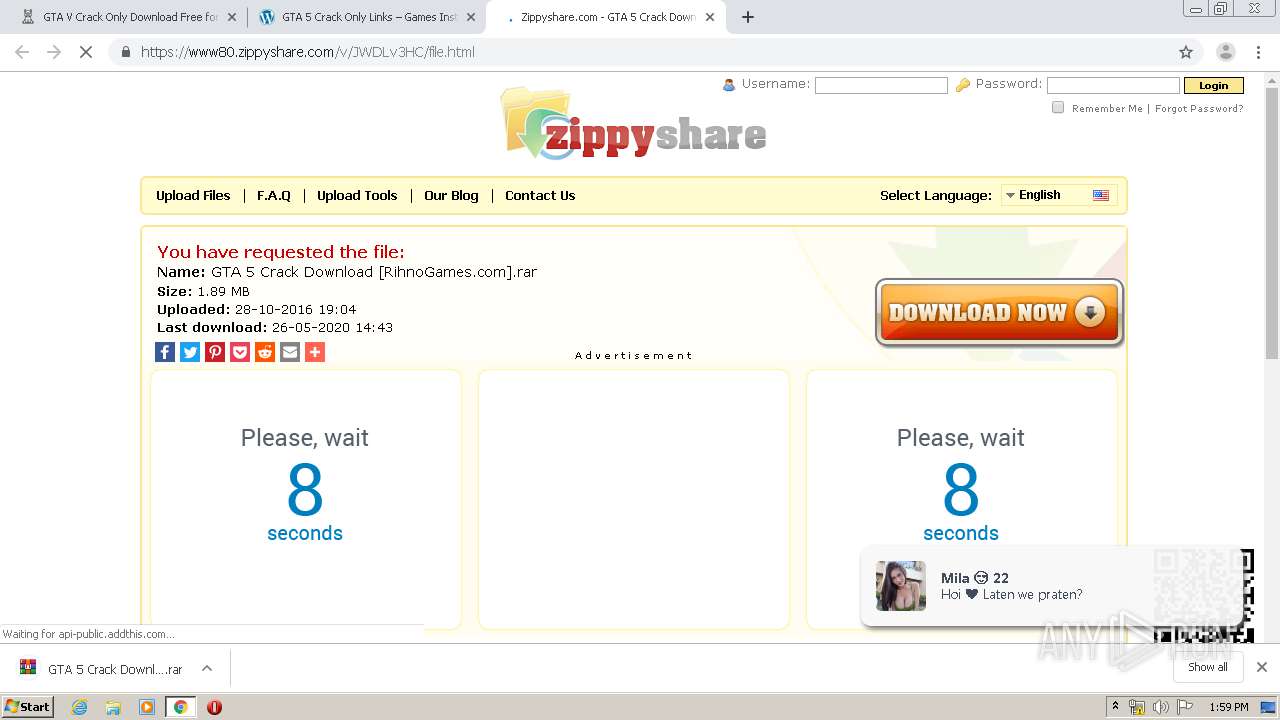
Task: Click the Action Center flag icon
Action: (x=1183, y=707)
